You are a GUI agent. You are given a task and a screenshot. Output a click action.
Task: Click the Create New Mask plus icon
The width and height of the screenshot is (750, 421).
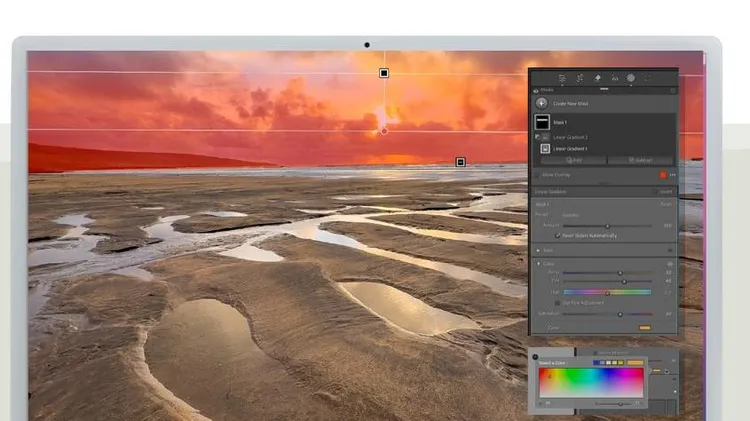pos(543,103)
